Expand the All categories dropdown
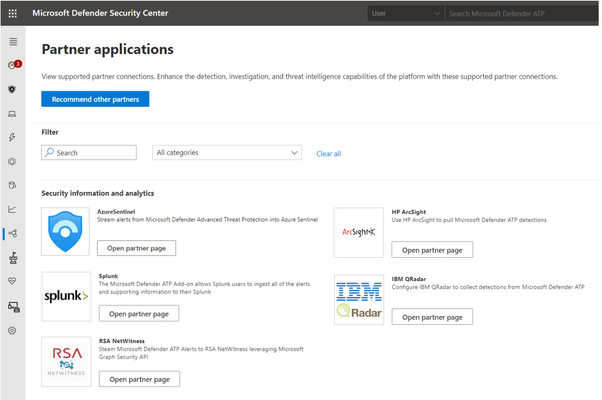The height and width of the screenshot is (400, 602). click(227, 152)
